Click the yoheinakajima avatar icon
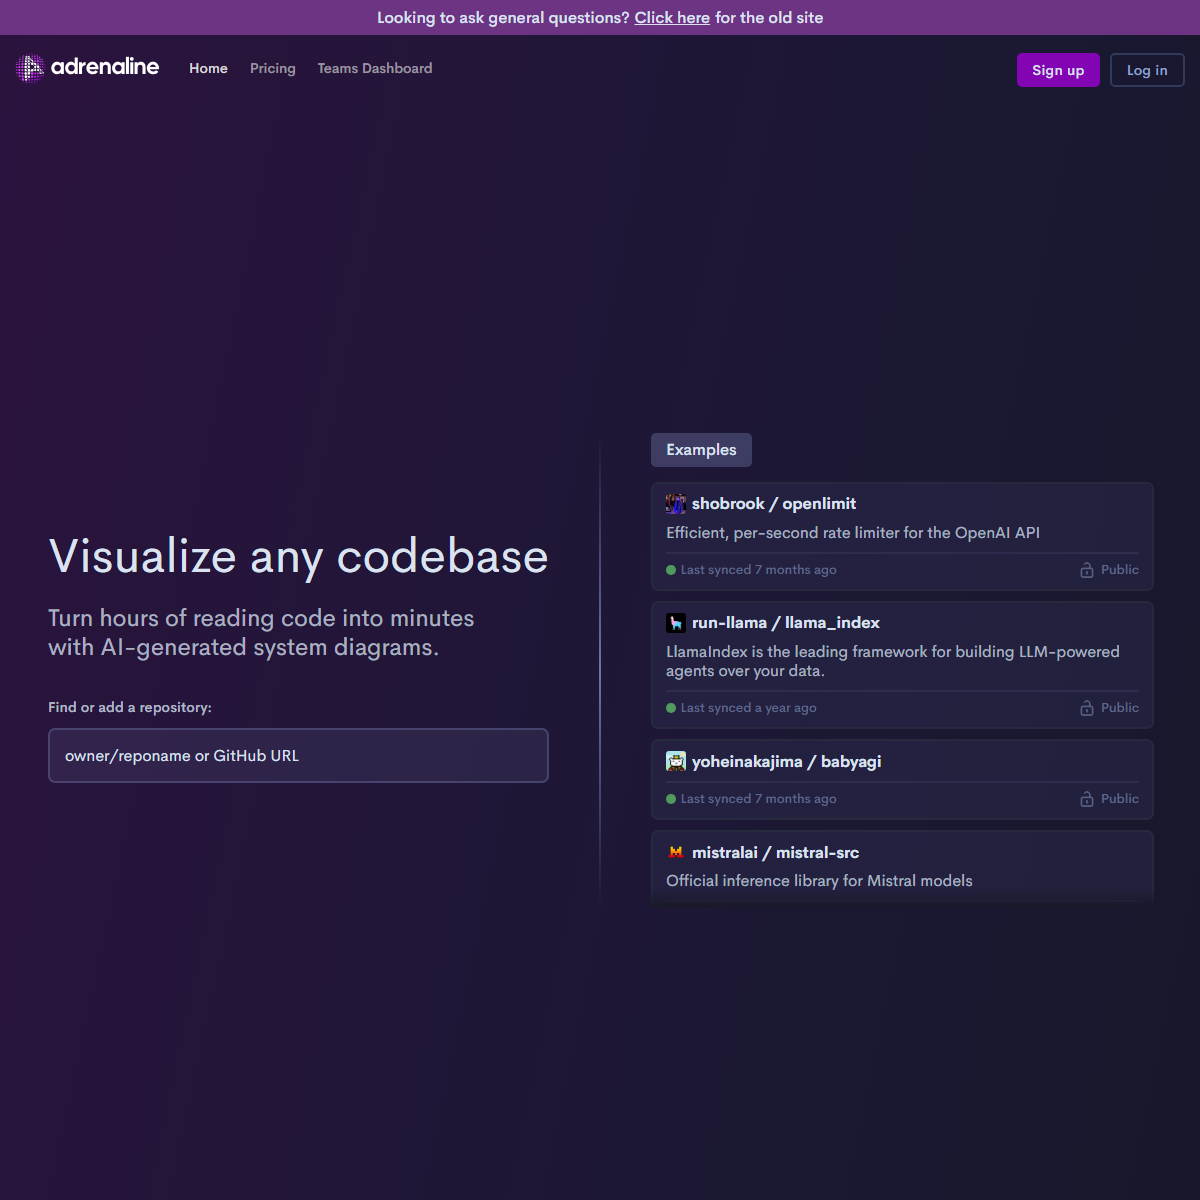1200x1200 pixels. tap(676, 761)
